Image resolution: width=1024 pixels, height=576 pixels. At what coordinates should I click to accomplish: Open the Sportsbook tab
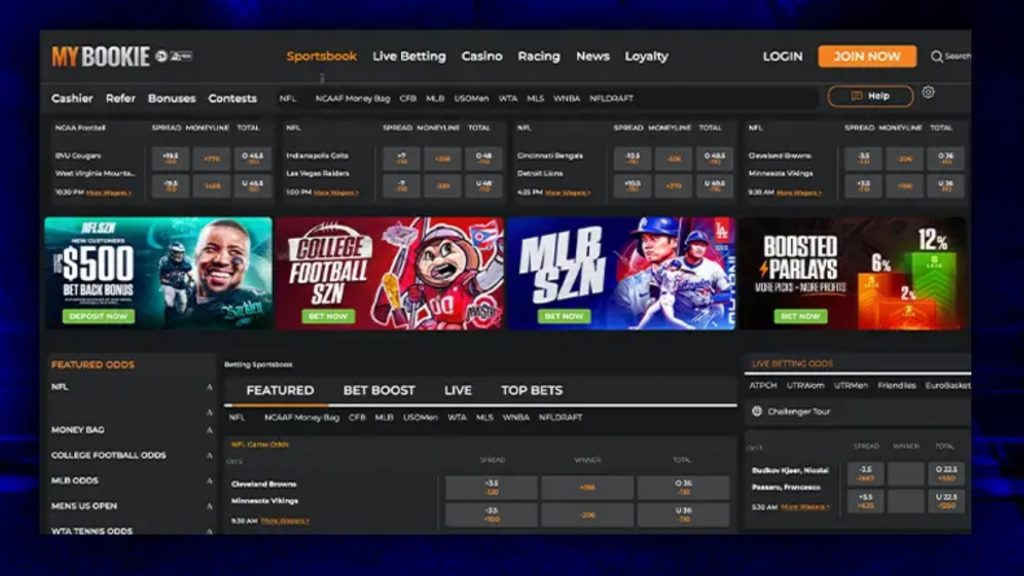[321, 56]
